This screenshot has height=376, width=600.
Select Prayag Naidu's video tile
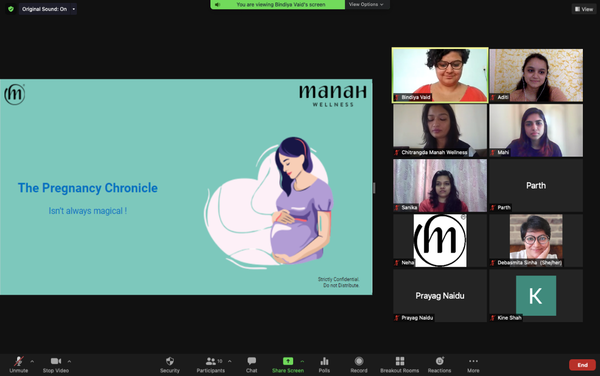[x=440, y=296]
